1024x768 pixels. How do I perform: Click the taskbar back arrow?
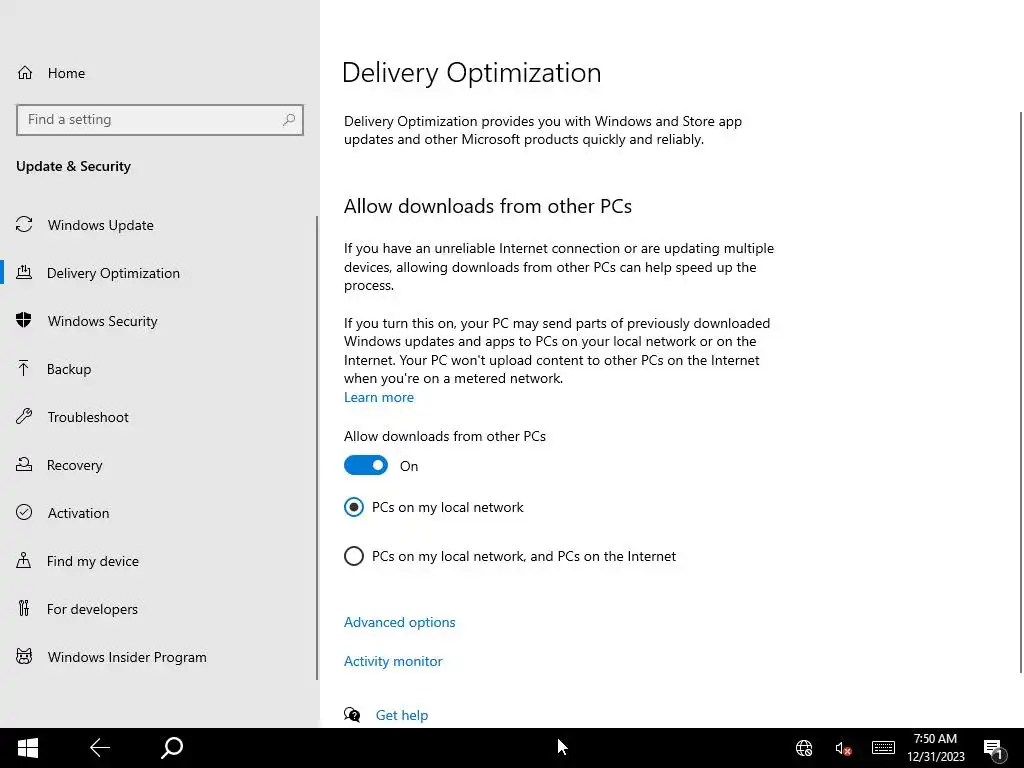100,748
